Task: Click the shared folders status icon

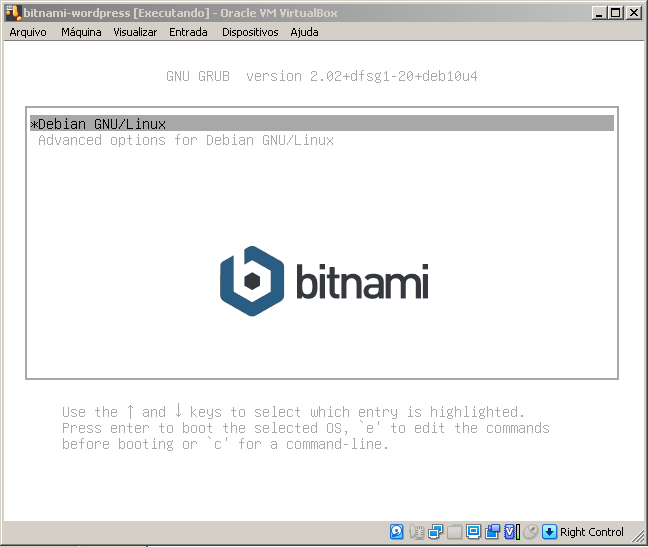Action: [454, 532]
